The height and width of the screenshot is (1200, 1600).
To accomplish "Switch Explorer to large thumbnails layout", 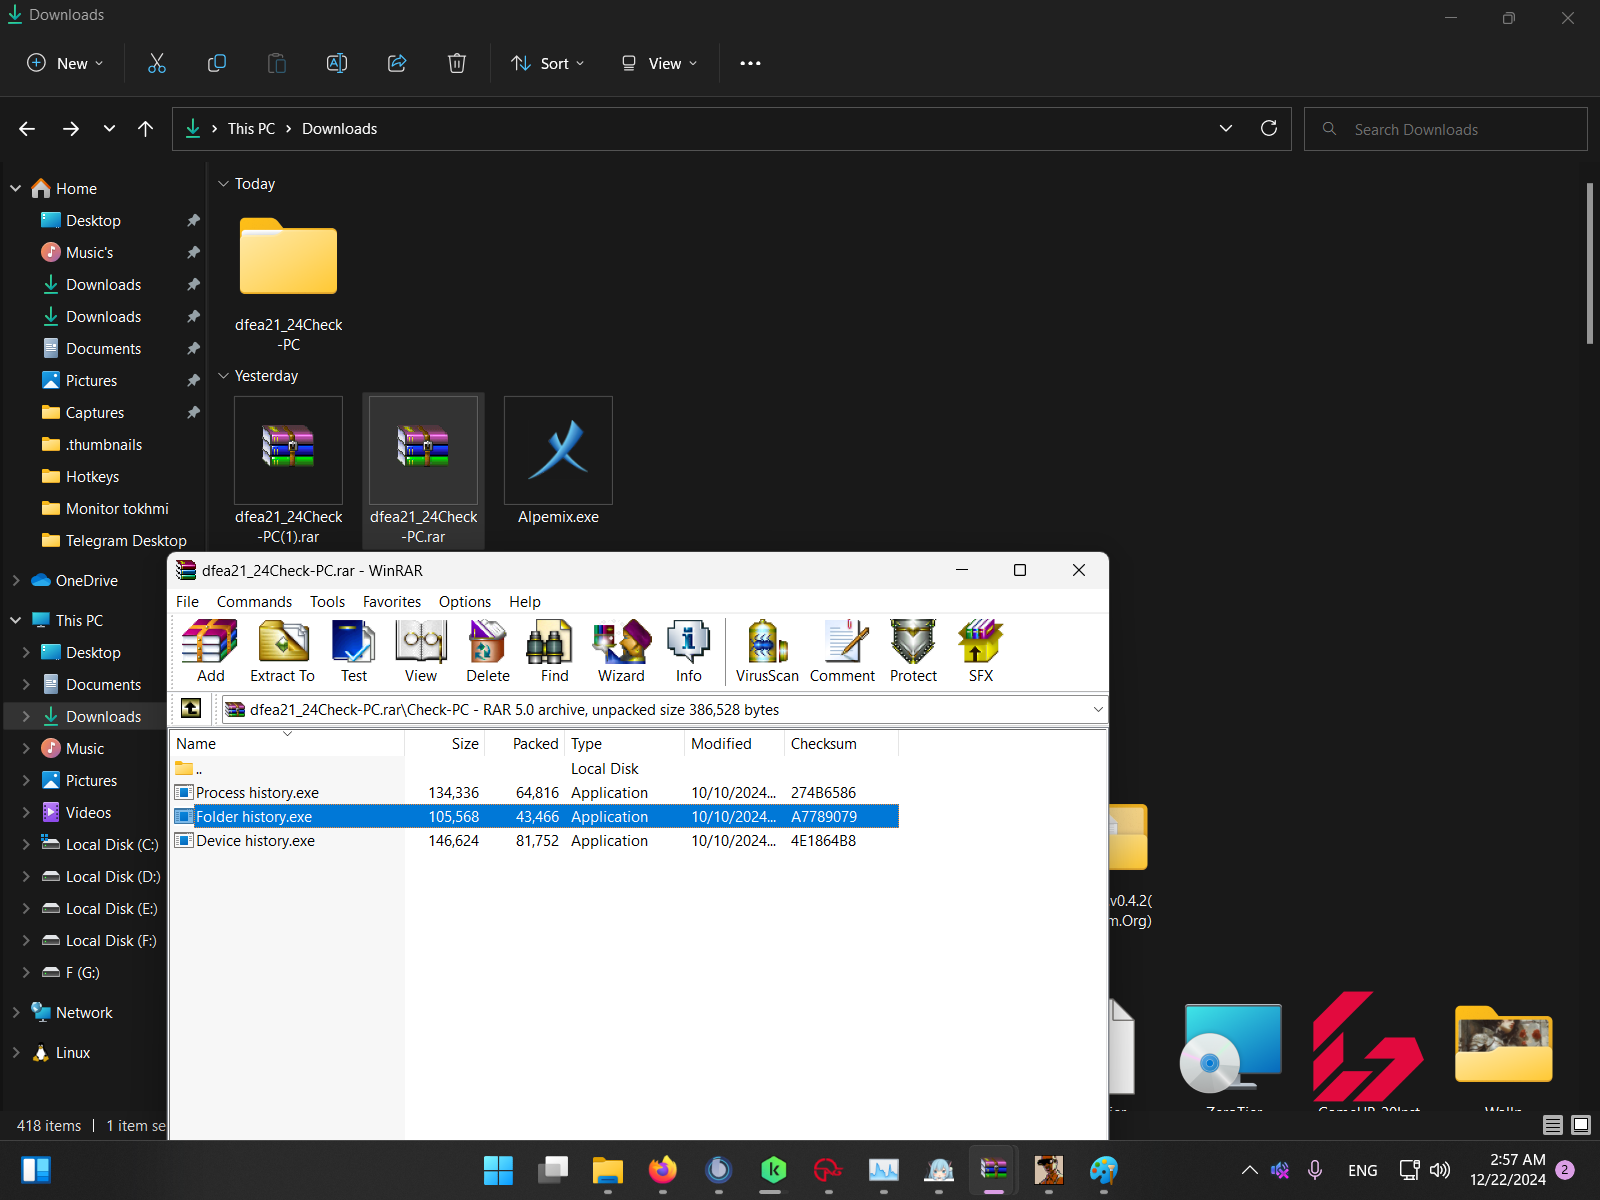I will (x=1581, y=1125).
